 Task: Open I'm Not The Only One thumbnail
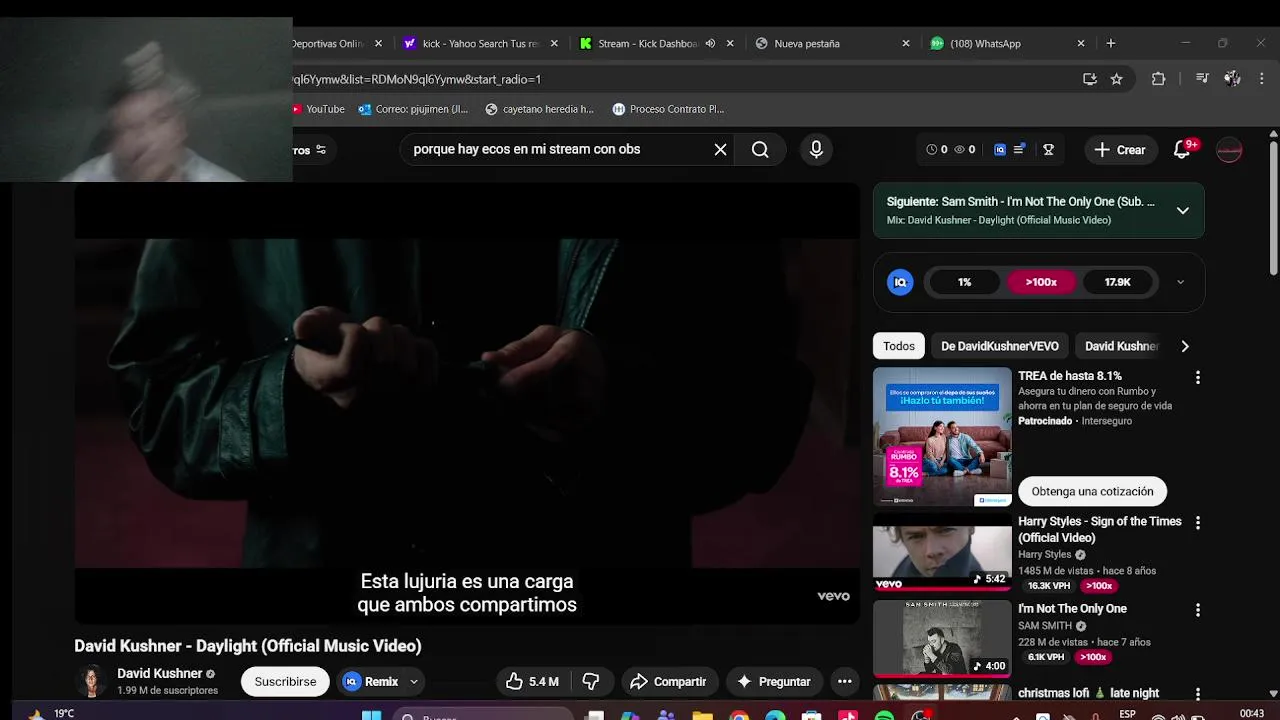942,639
